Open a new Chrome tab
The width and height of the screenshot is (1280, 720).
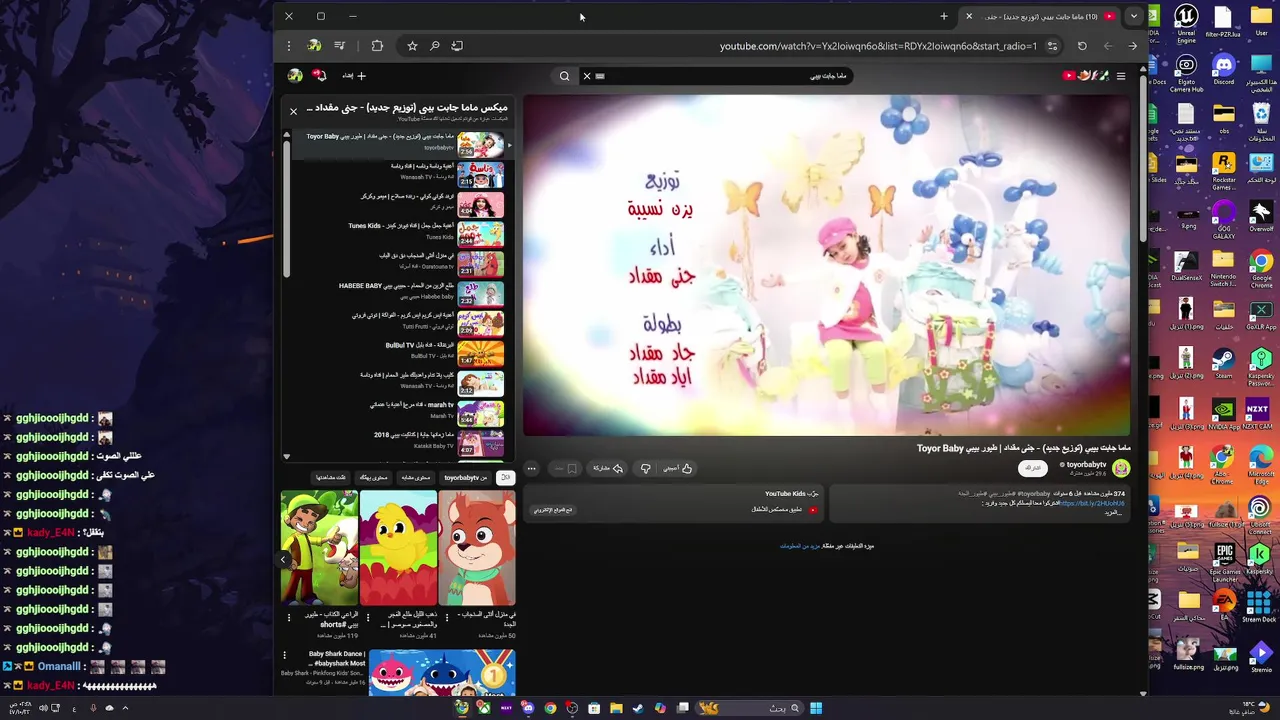(x=944, y=16)
